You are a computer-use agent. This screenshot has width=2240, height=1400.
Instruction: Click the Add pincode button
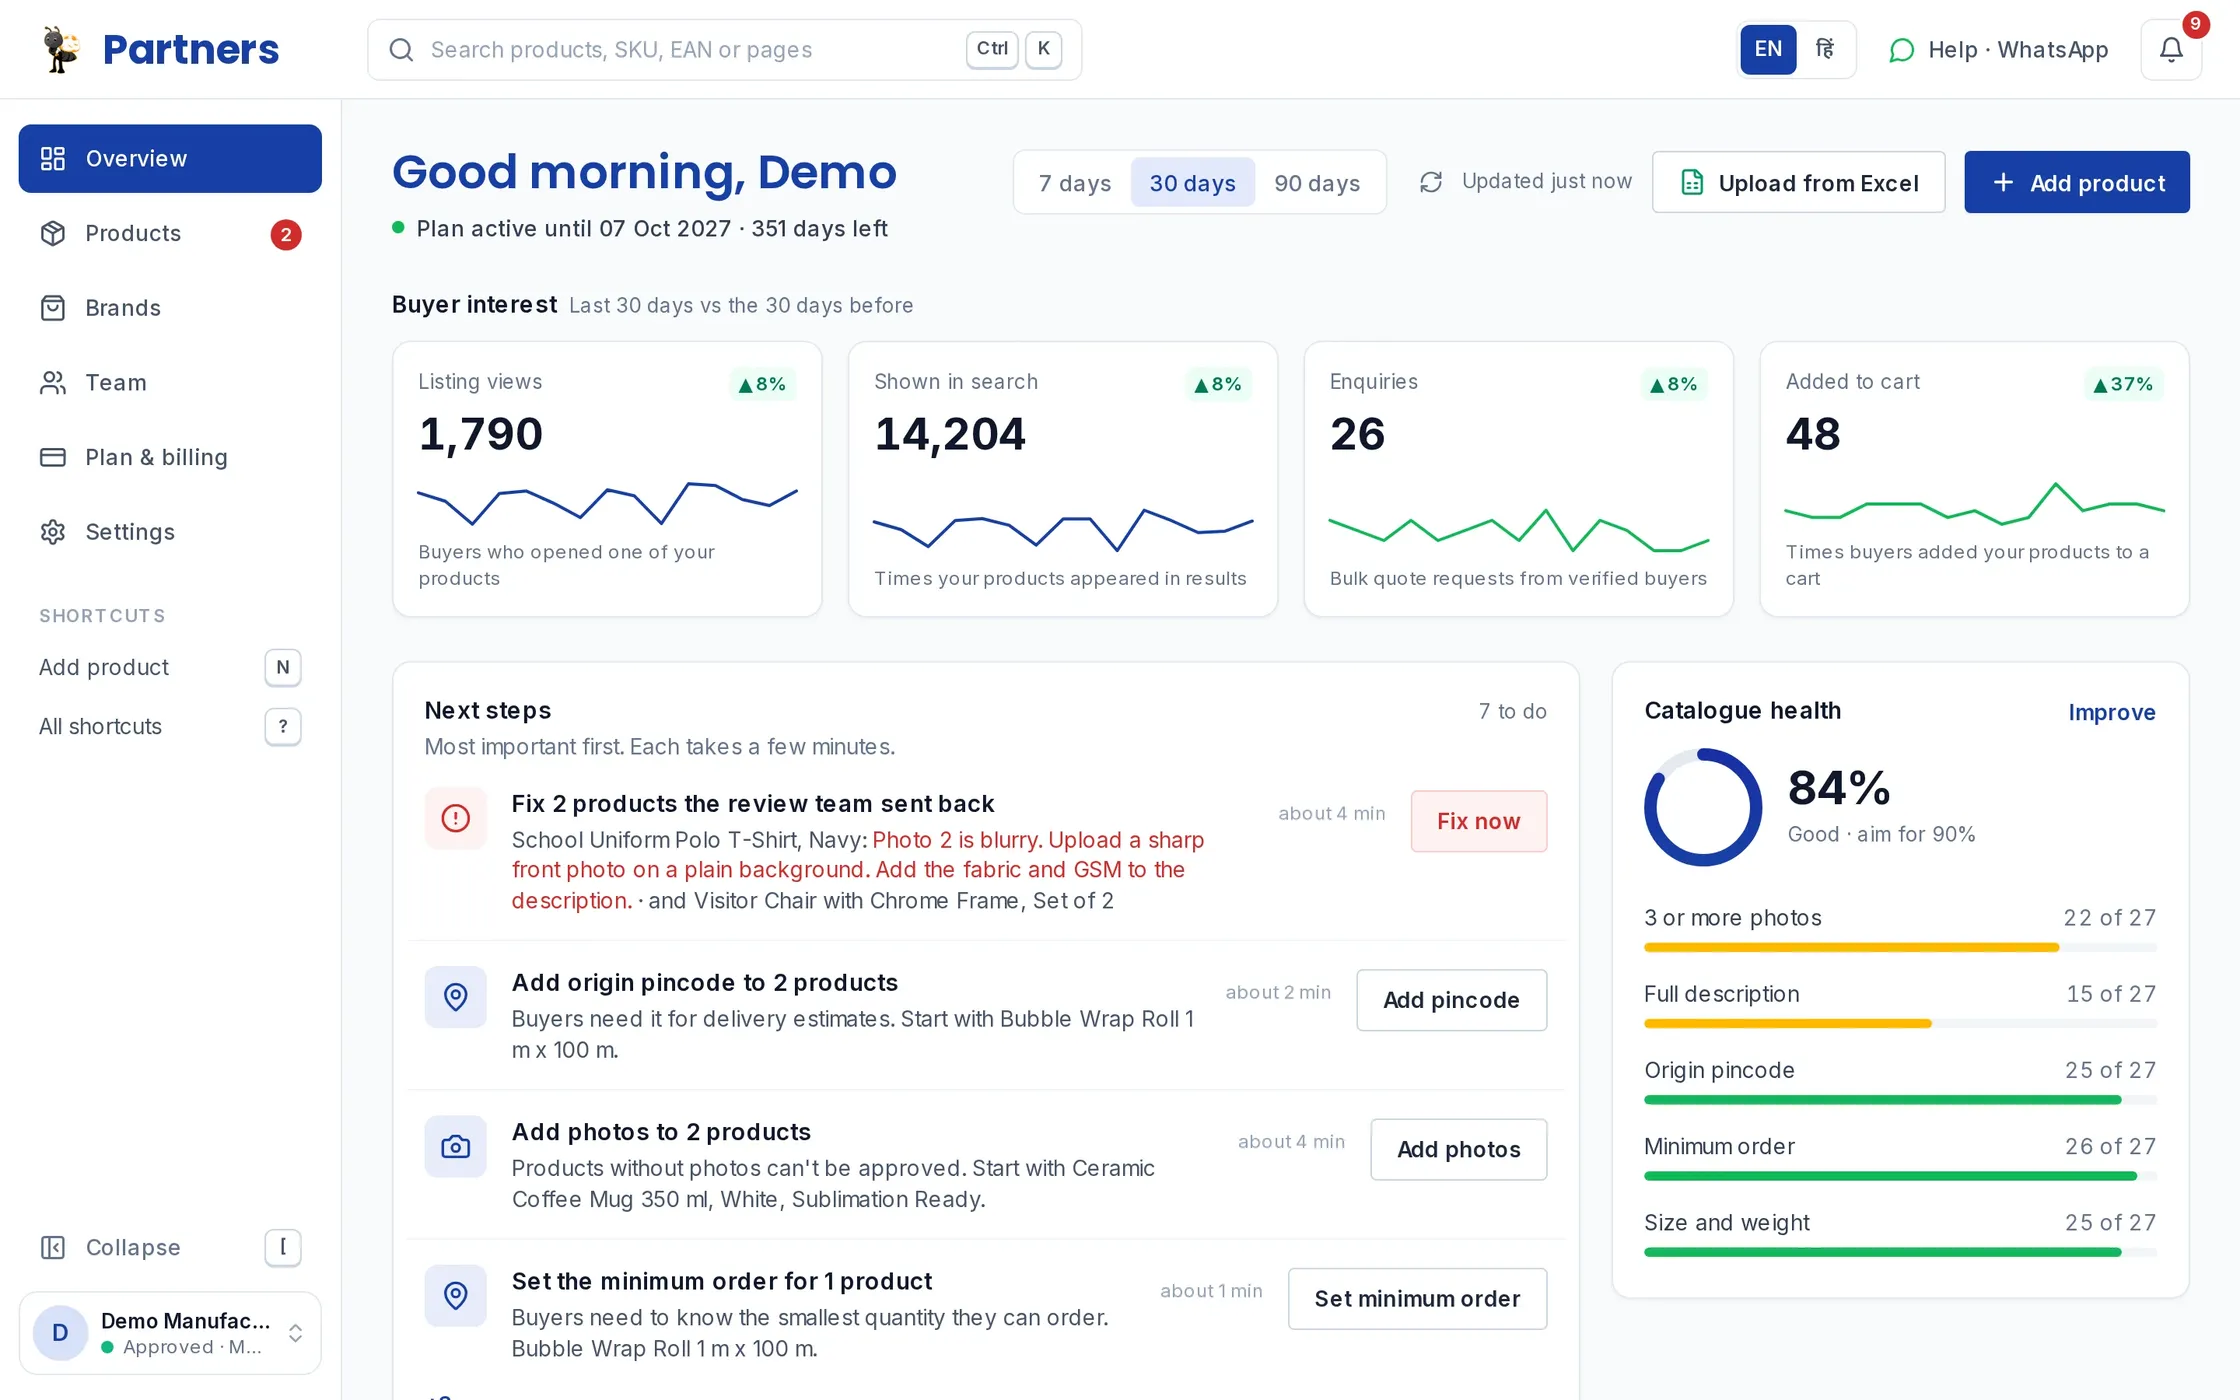pyautogui.click(x=1451, y=1000)
